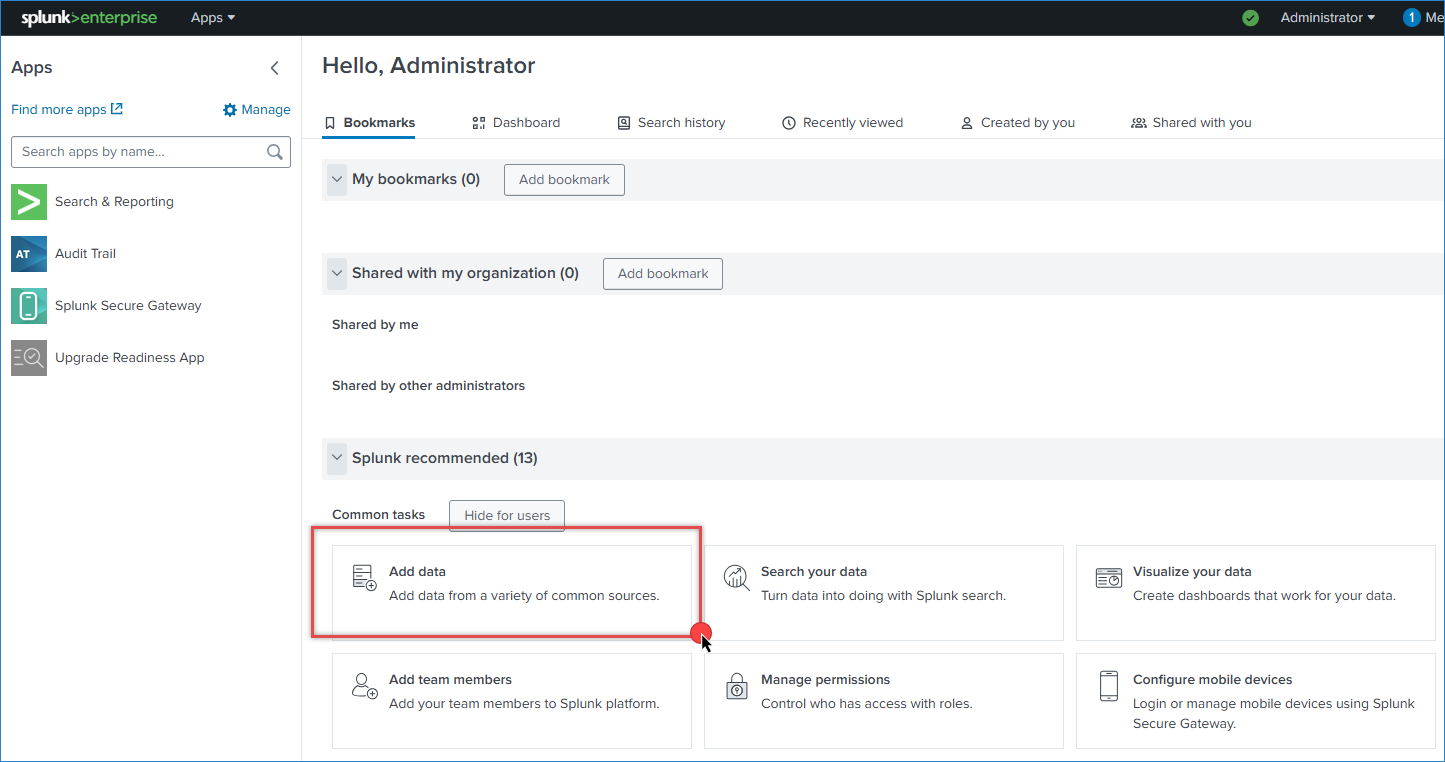Open the Search your data title
1445x762 pixels.
814,572
